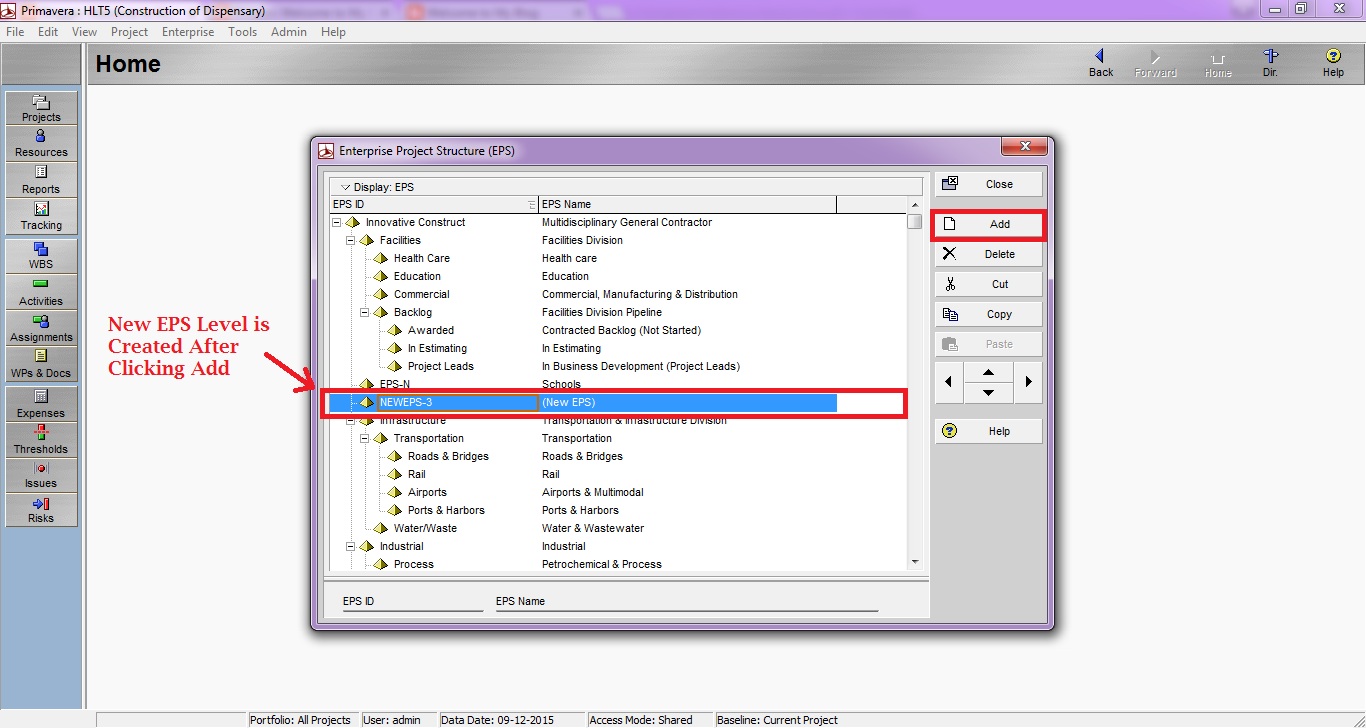Open the Admin menu
The width and height of the screenshot is (1366, 728).
pyautogui.click(x=288, y=31)
